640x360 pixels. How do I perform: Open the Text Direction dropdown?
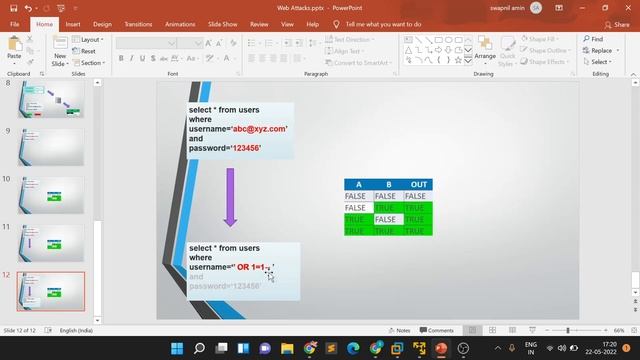[x=349, y=40]
